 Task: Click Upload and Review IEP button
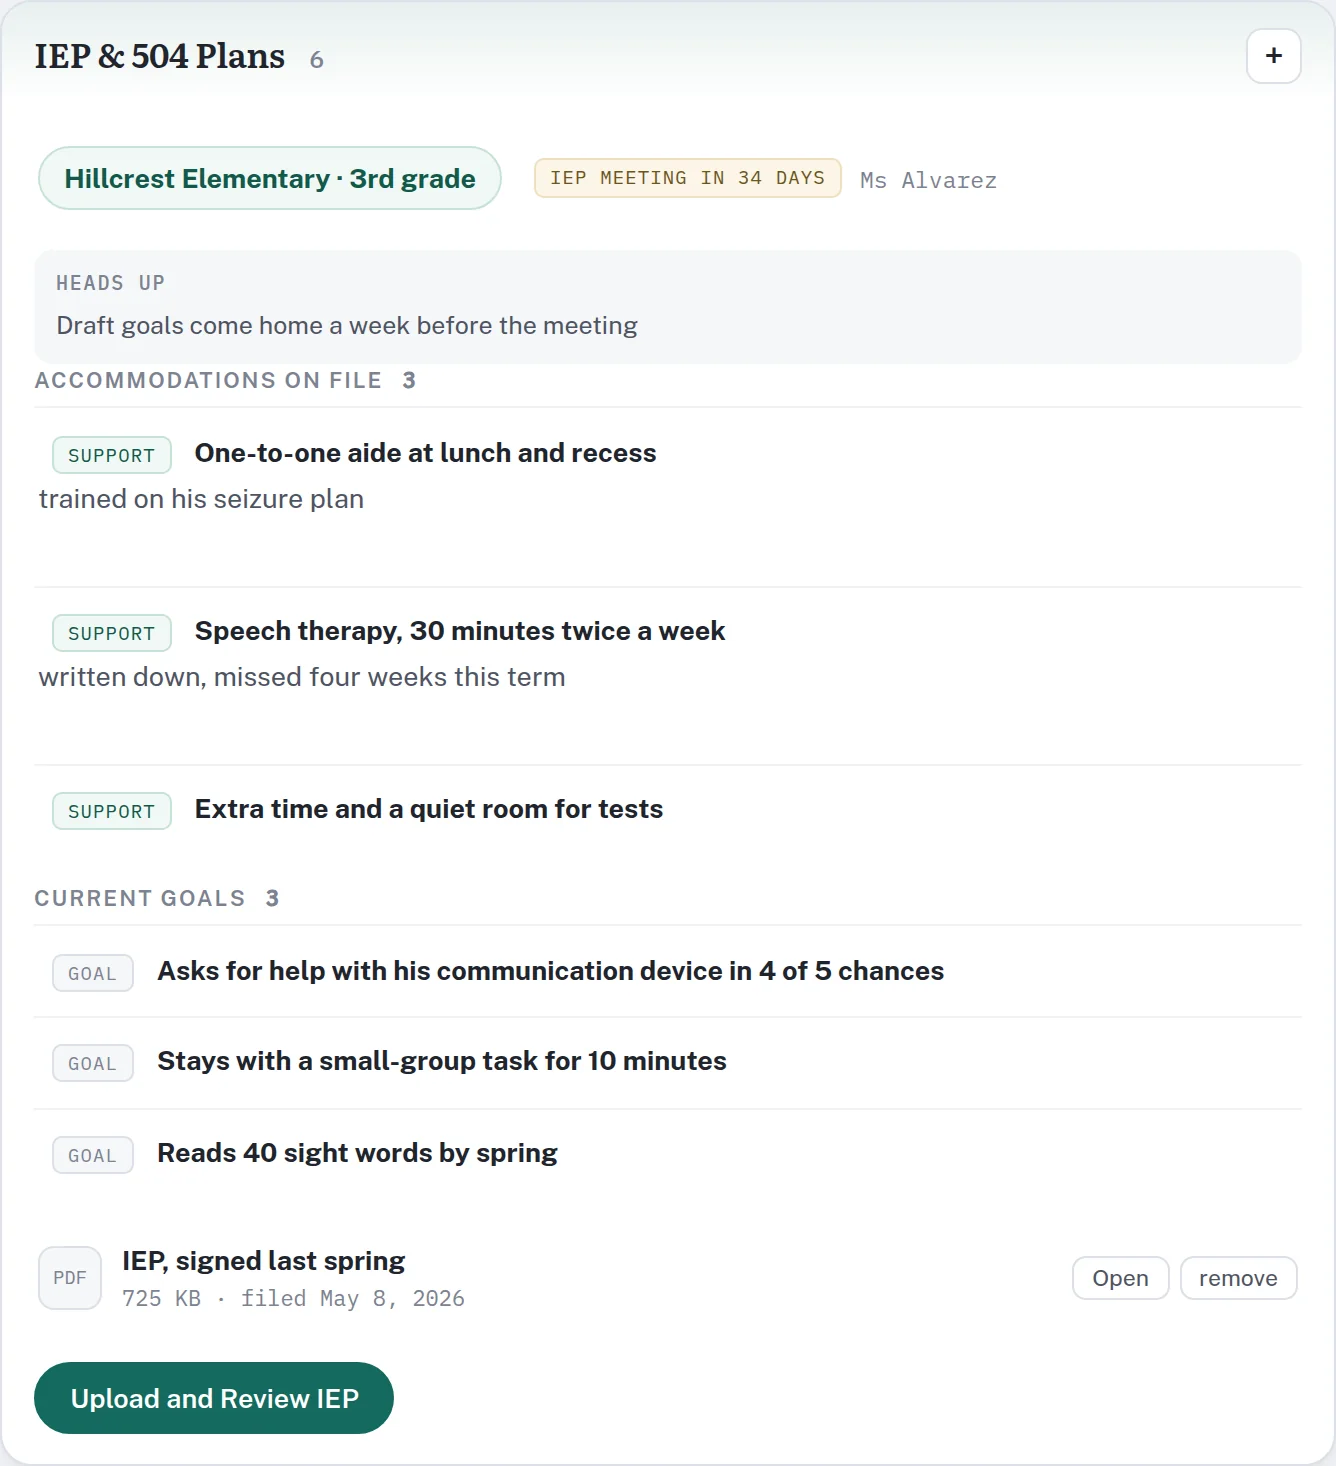(214, 1398)
